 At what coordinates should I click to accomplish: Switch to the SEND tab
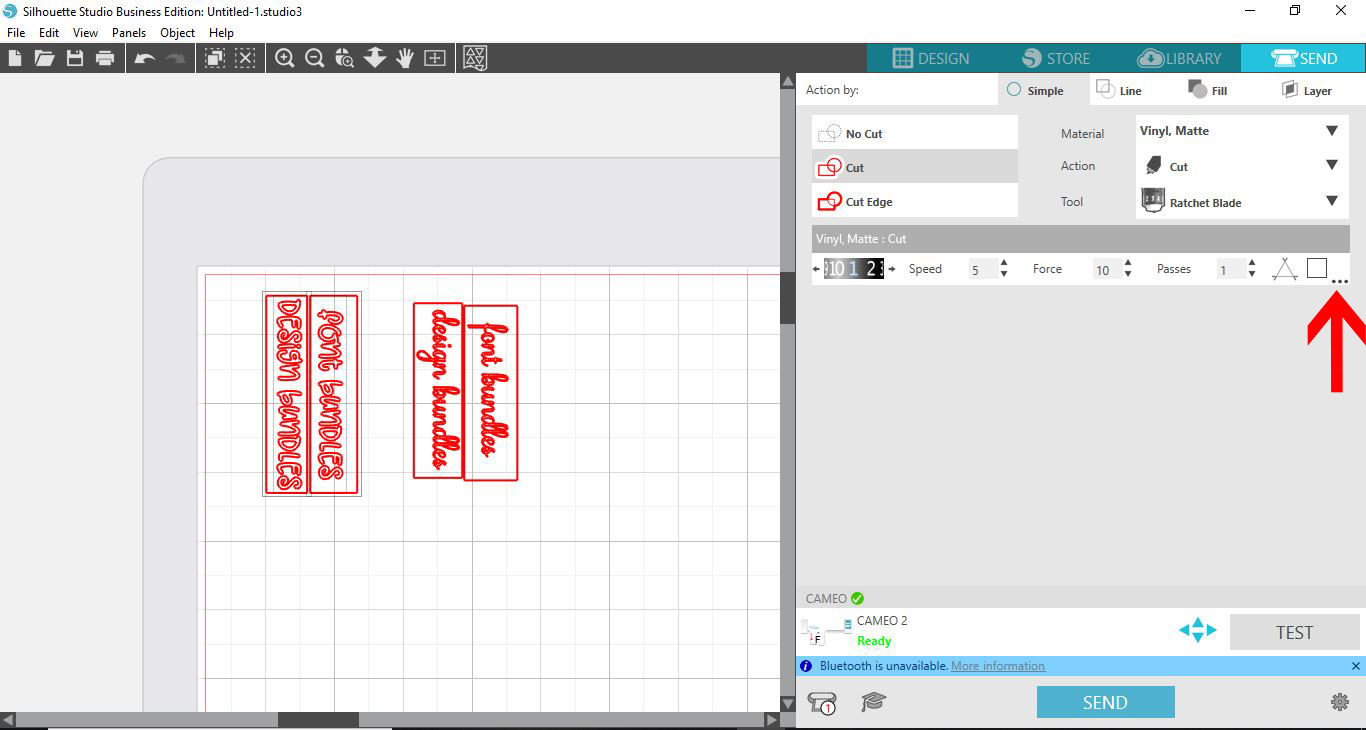point(1303,58)
